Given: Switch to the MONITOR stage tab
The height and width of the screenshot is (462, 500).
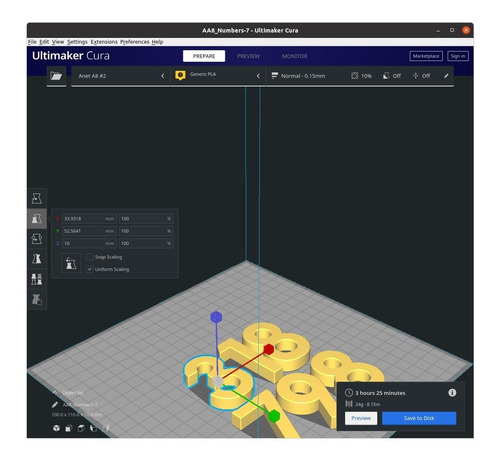Looking at the screenshot, I should [x=295, y=56].
